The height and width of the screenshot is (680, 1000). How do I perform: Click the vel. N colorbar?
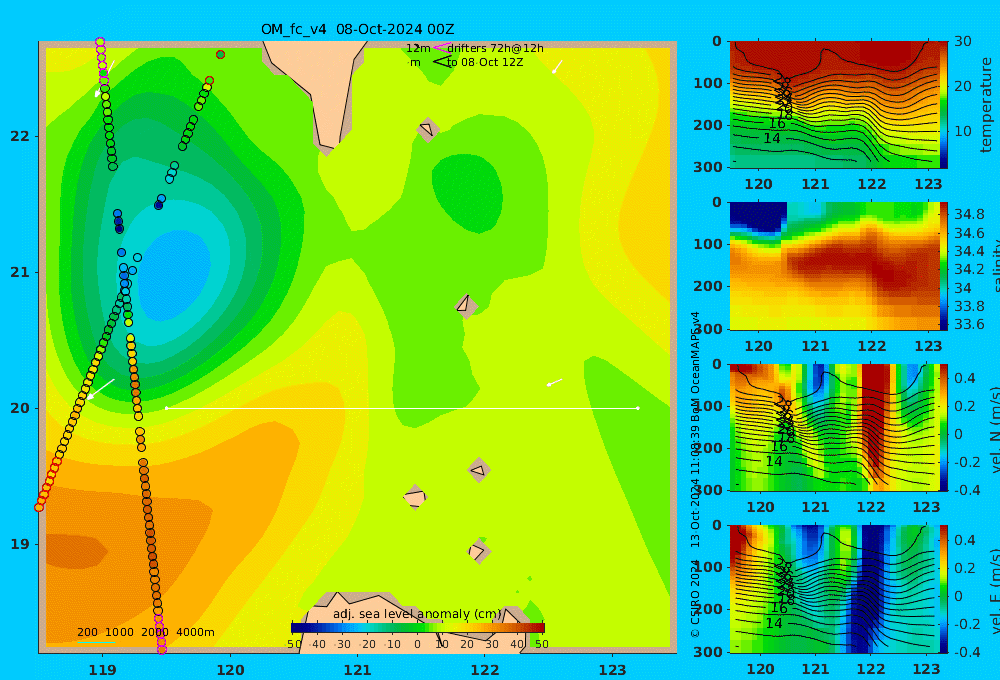point(944,427)
